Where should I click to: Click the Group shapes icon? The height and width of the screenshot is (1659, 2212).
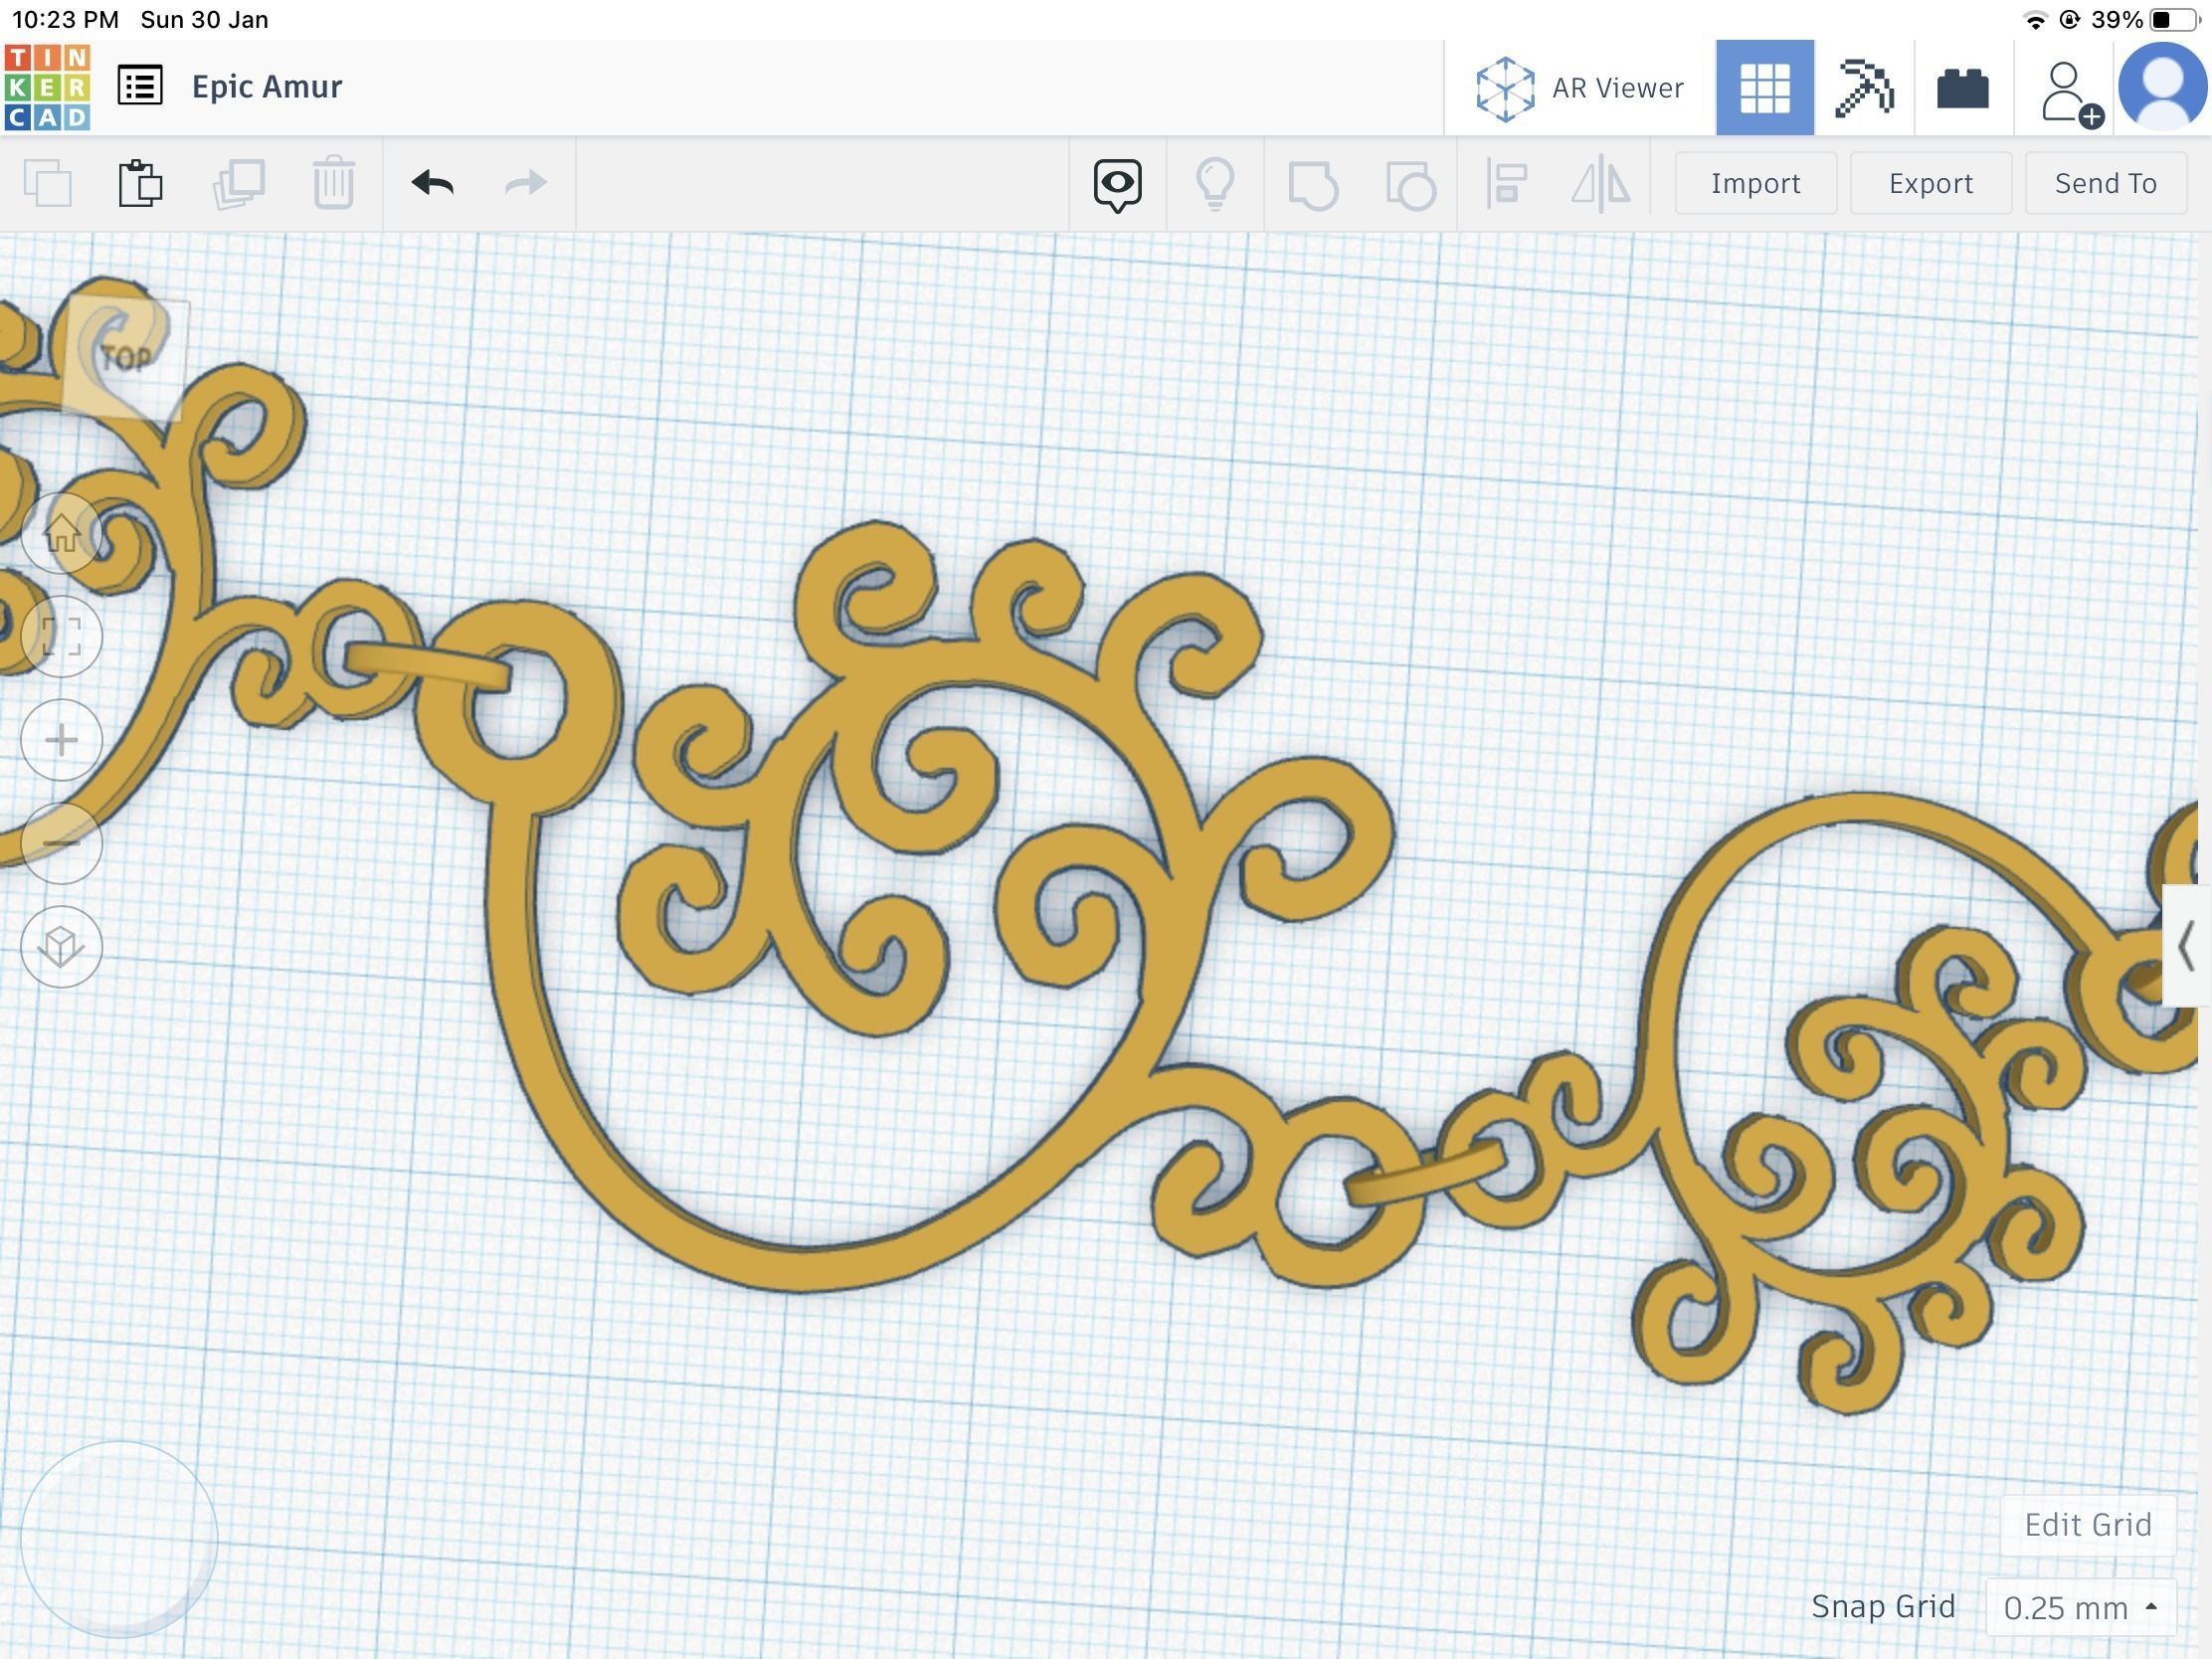tap(1313, 185)
